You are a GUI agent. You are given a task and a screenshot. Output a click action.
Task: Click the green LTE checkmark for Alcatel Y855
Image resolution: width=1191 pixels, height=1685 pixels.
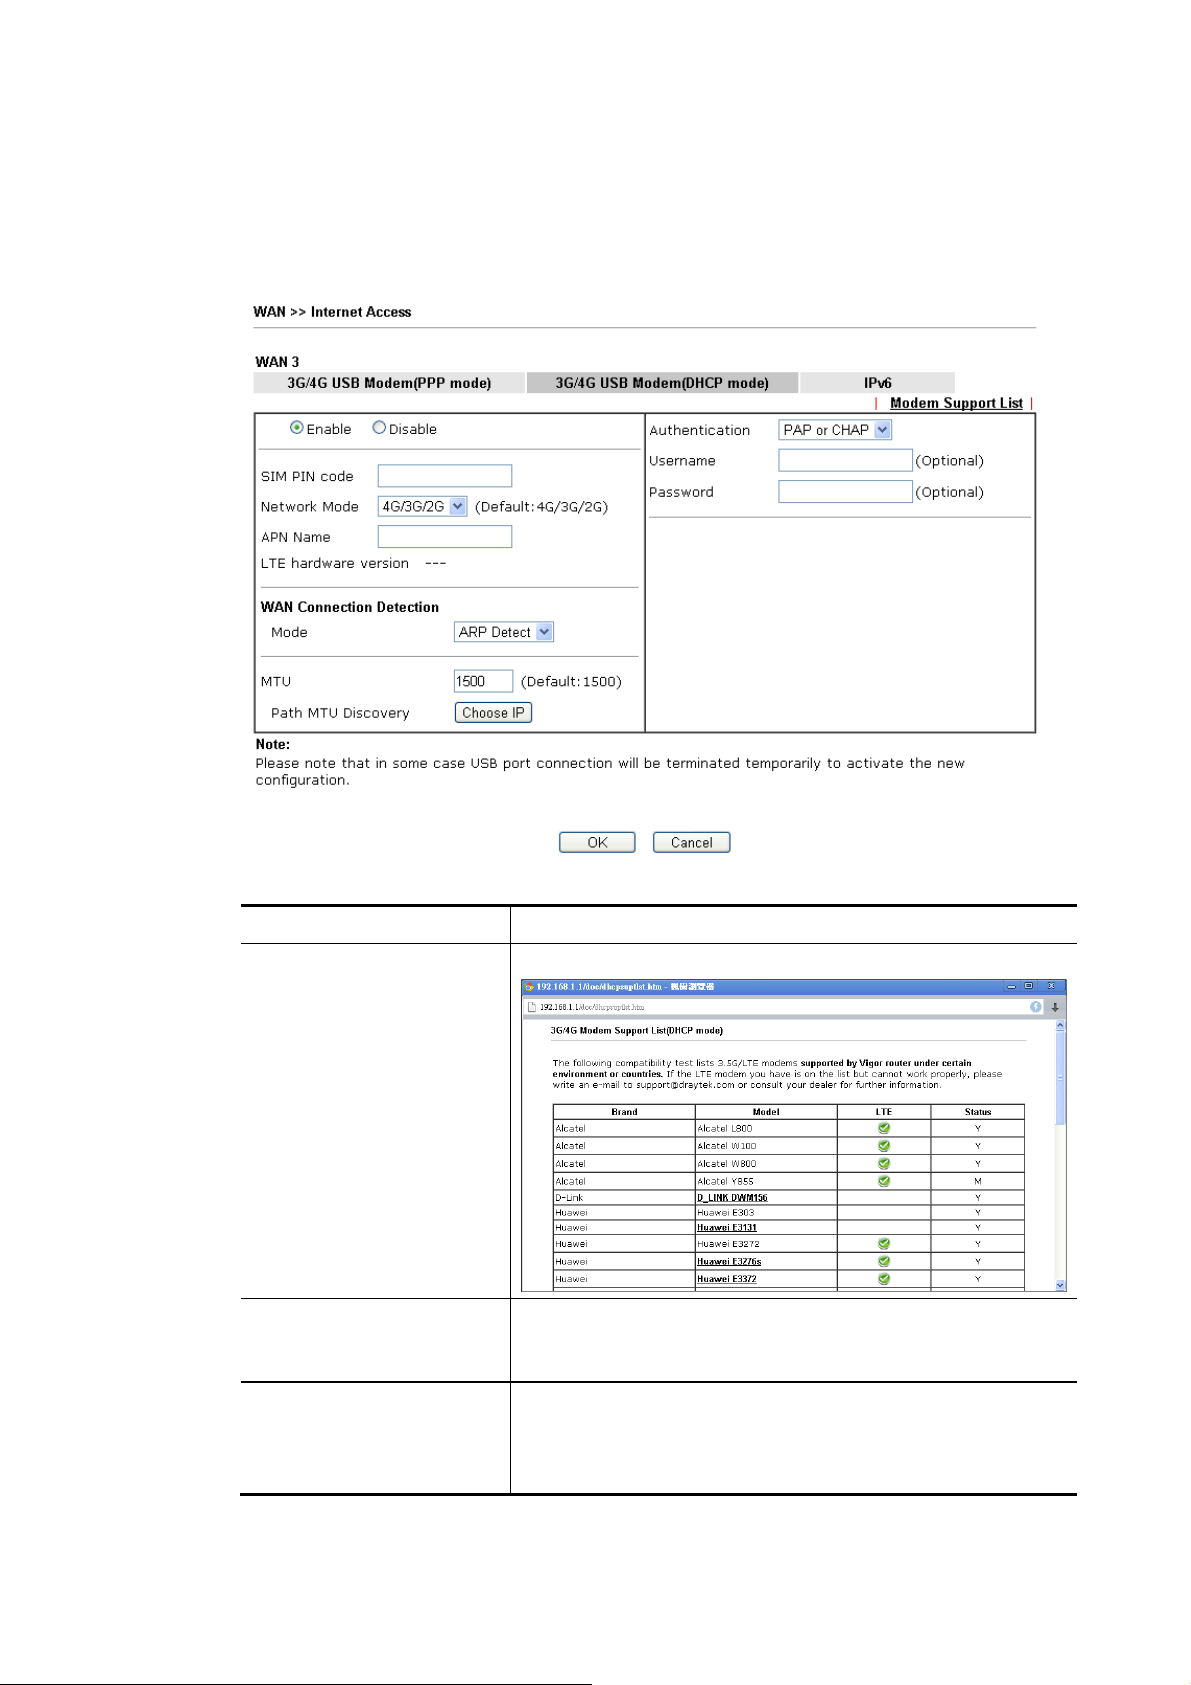pos(884,1181)
